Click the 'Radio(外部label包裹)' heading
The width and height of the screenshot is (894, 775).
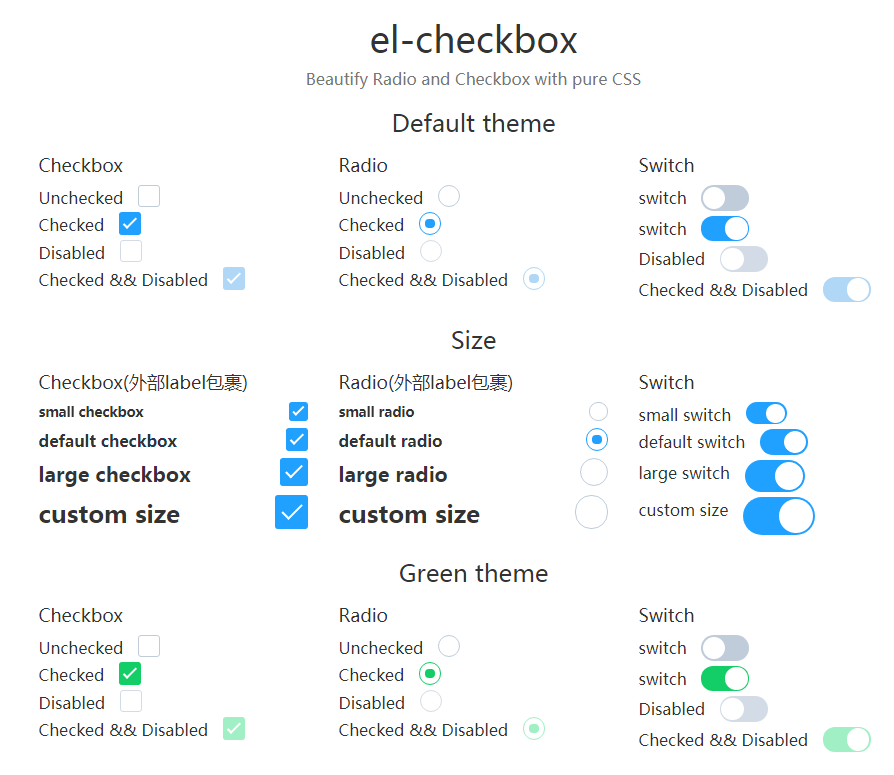point(426,383)
